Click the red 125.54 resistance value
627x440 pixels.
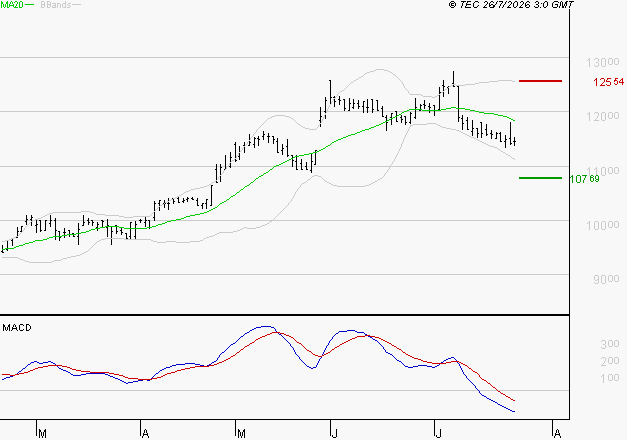pyautogui.click(x=609, y=82)
